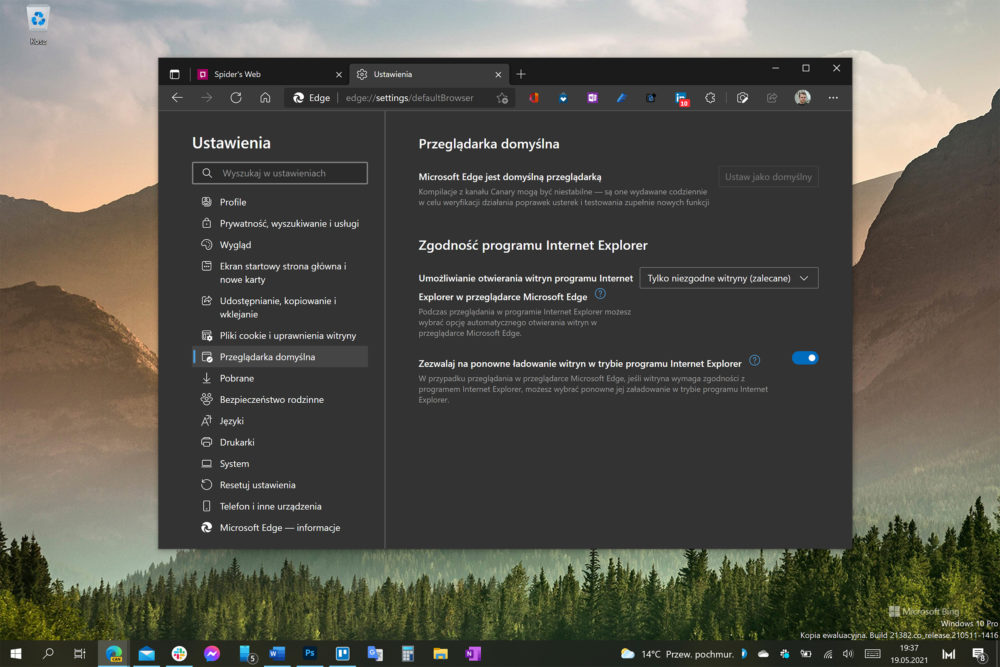The width and height of the screenshot is (1000, 667).
Task: Select 'Przeglądarka domyślna' in sidebar
Action: (x=280, y=357)
